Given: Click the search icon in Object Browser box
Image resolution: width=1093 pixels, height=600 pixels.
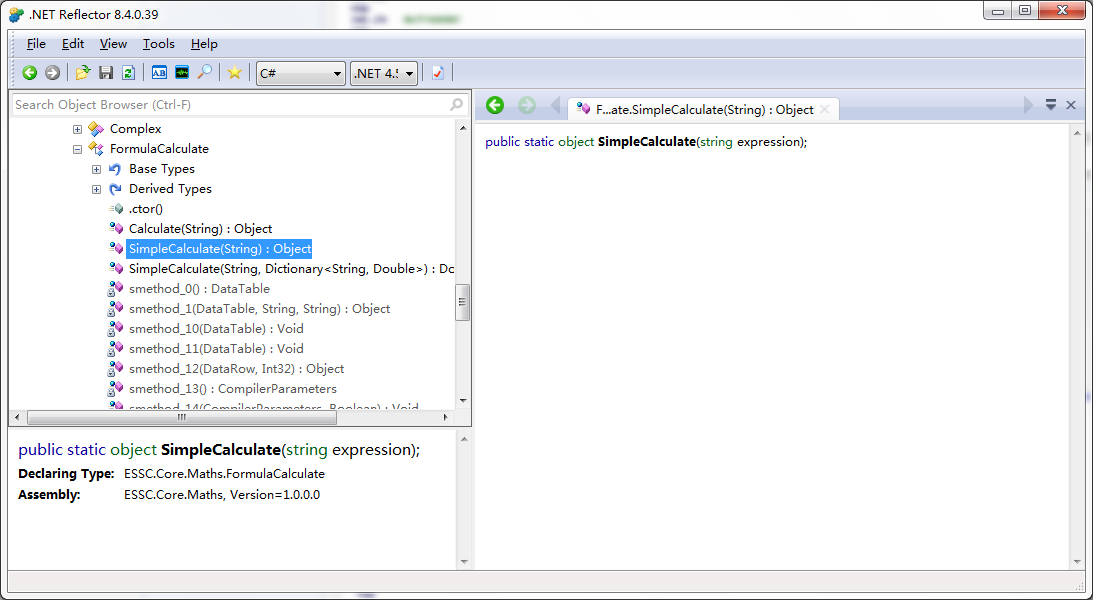Looking at the screenshot, I should (x=456, y=105).
